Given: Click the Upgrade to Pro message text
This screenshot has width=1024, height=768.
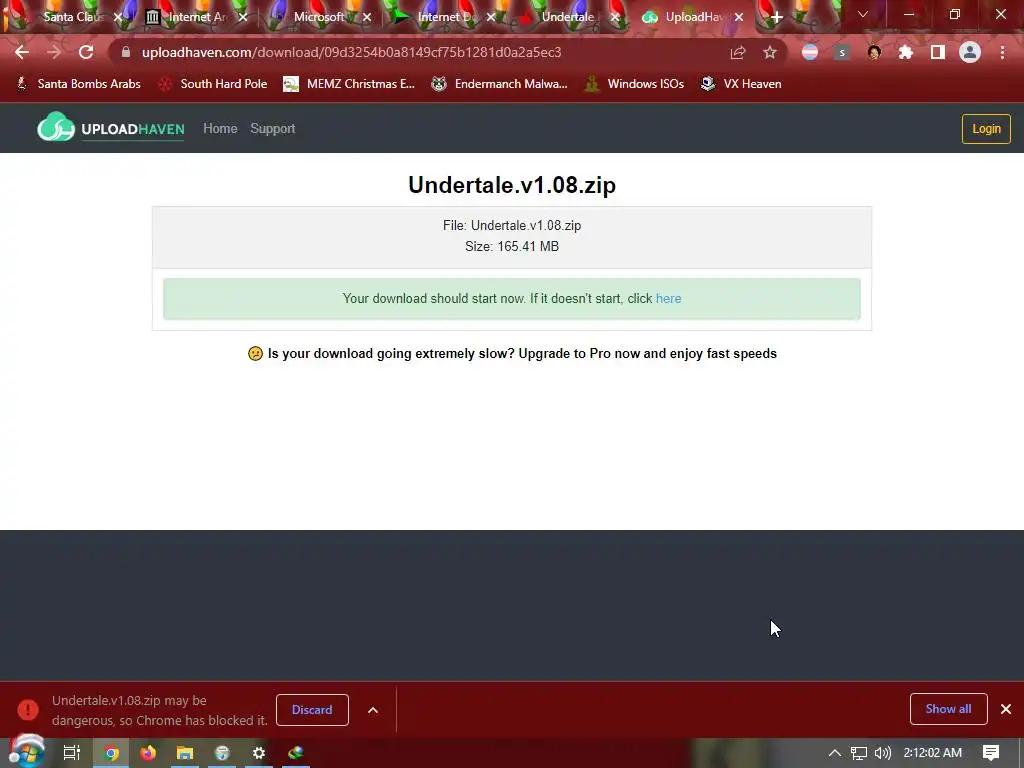Looking at the screenshot, I should pos(512,353).
